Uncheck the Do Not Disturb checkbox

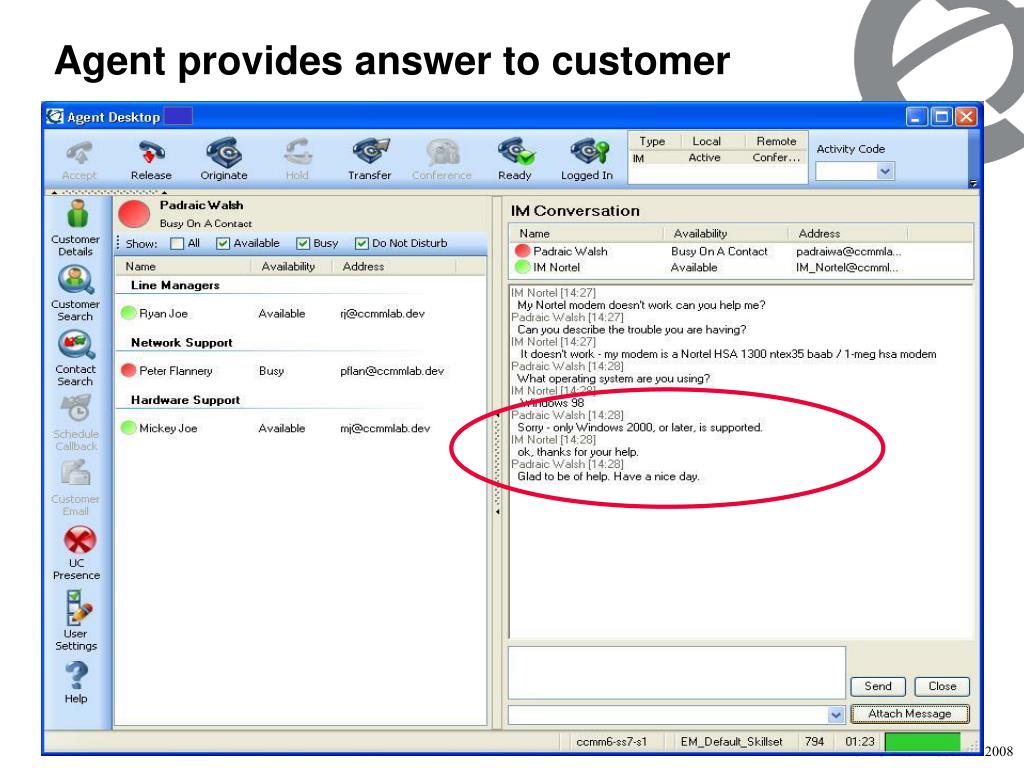362,244
